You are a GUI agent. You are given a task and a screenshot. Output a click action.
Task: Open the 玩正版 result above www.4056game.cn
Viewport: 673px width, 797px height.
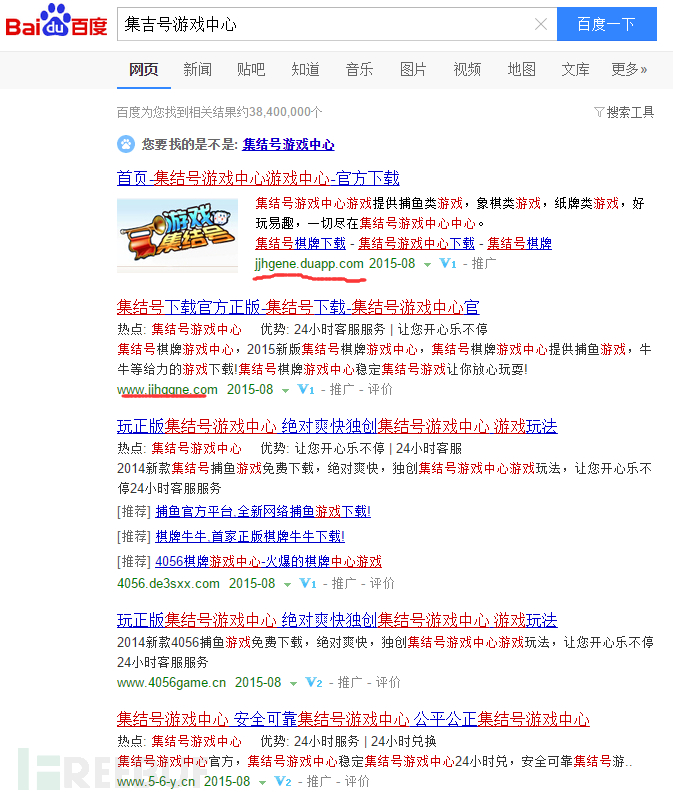coord(337,621)
